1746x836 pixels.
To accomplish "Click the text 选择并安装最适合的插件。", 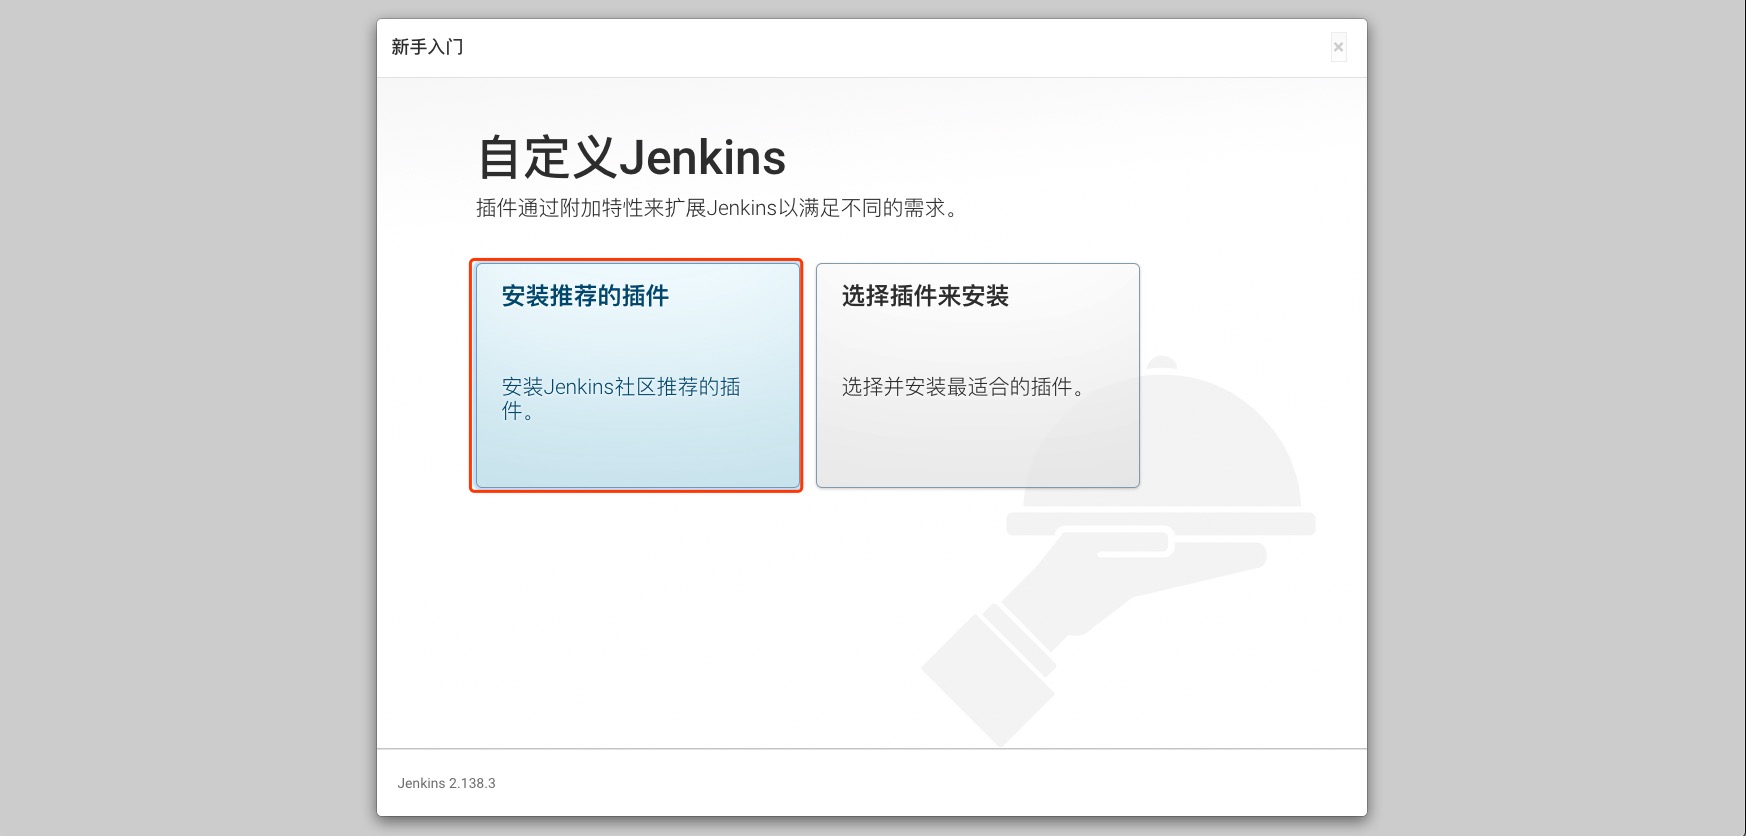I will click(966, 387).
